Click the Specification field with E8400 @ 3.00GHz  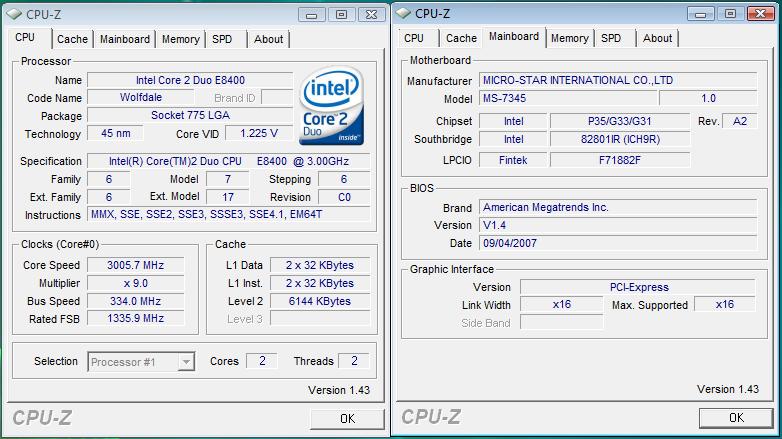click(229, 161)
